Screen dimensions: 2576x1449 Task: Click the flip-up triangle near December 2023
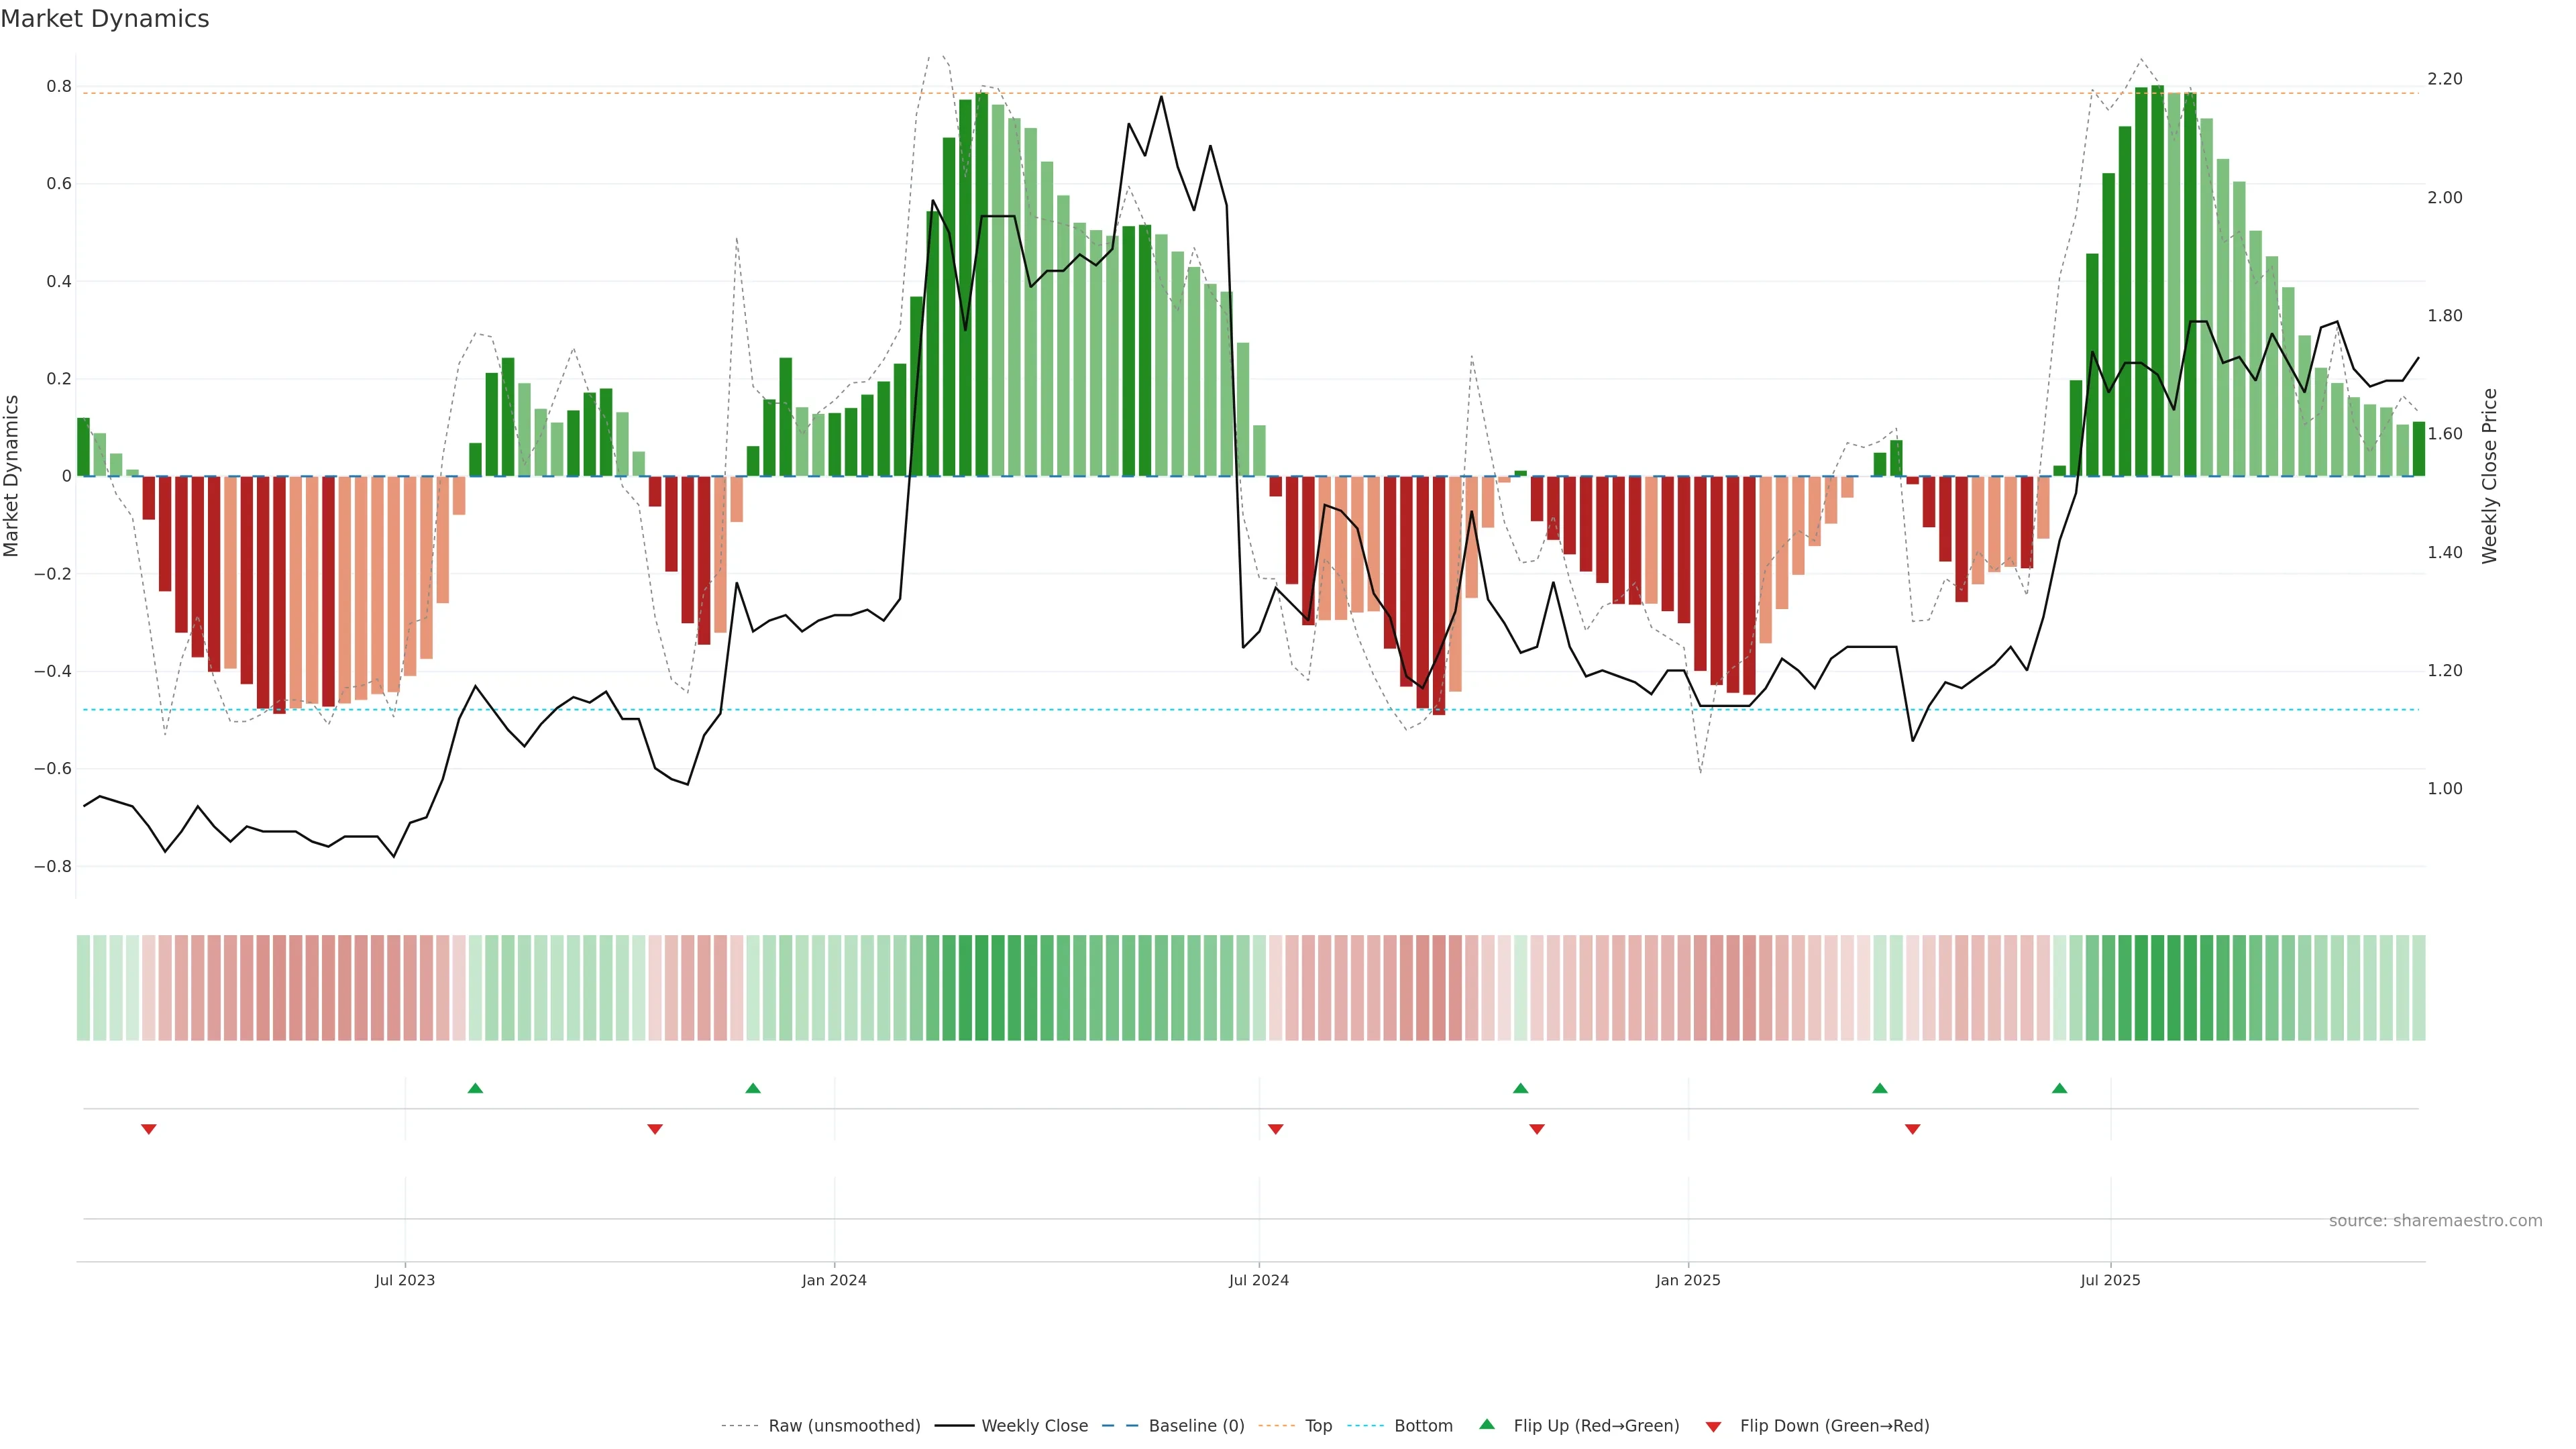click(x=753, y=1088)
